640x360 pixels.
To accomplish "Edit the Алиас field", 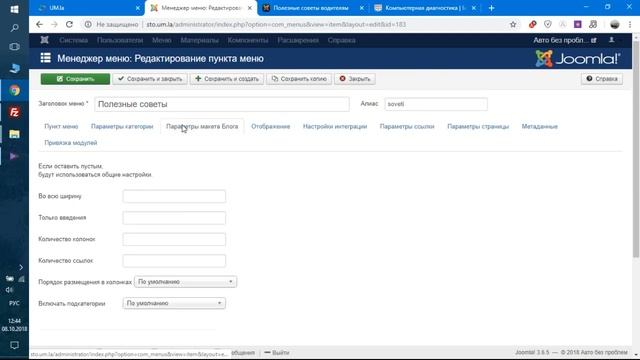I will click(436, 104).
